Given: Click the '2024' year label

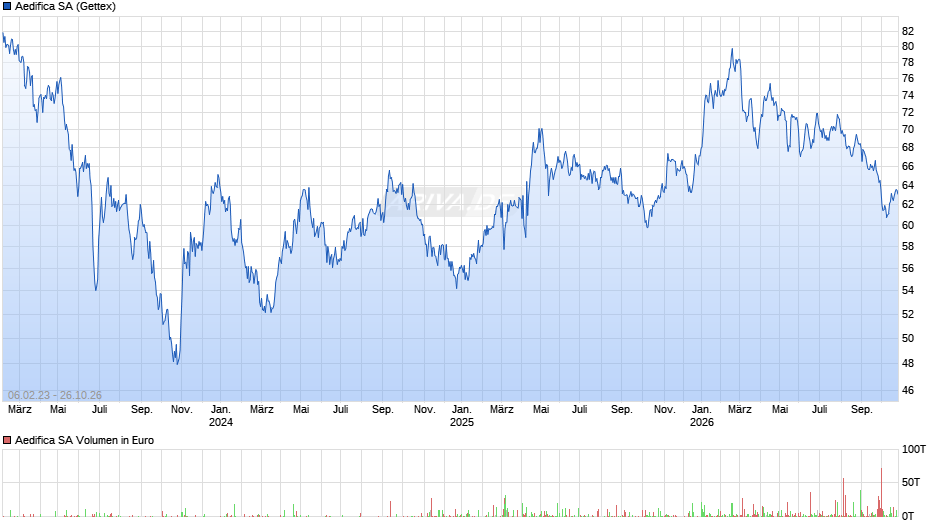Looking at the screenshot, I should pos(221,422).
